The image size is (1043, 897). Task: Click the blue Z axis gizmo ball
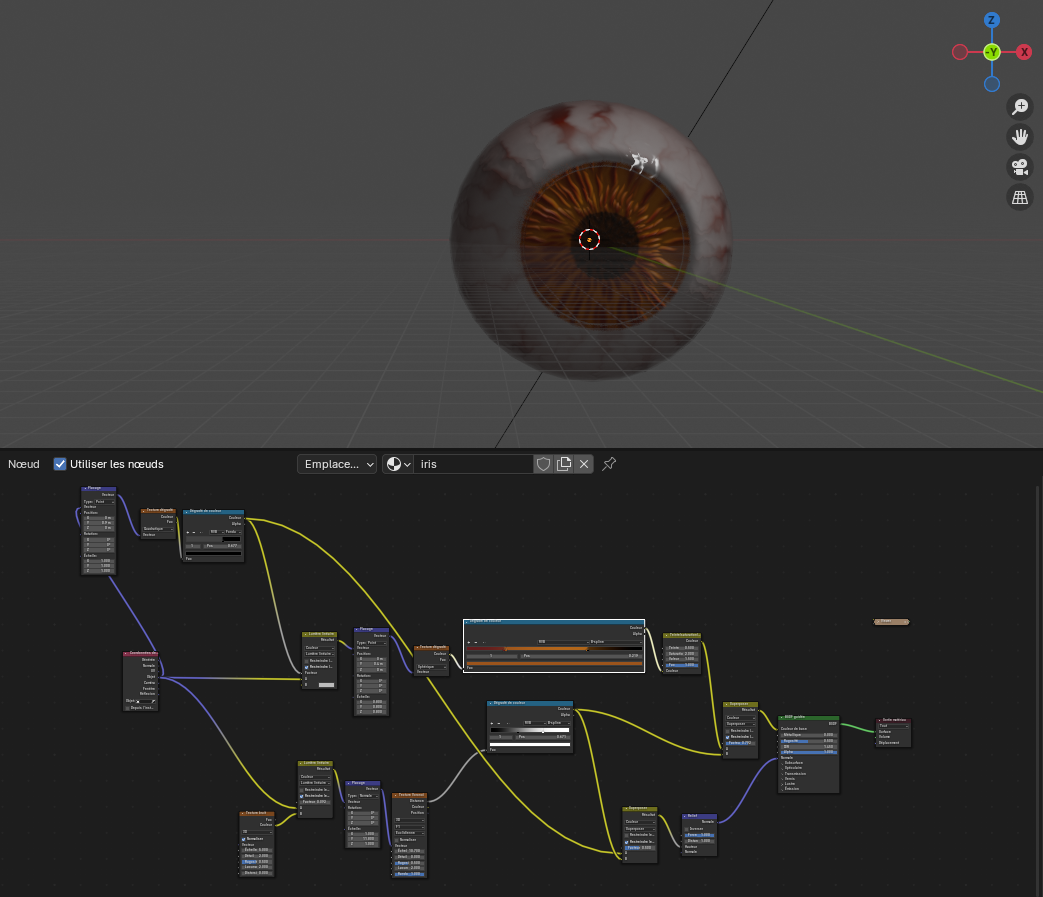[x=991, y=20]
